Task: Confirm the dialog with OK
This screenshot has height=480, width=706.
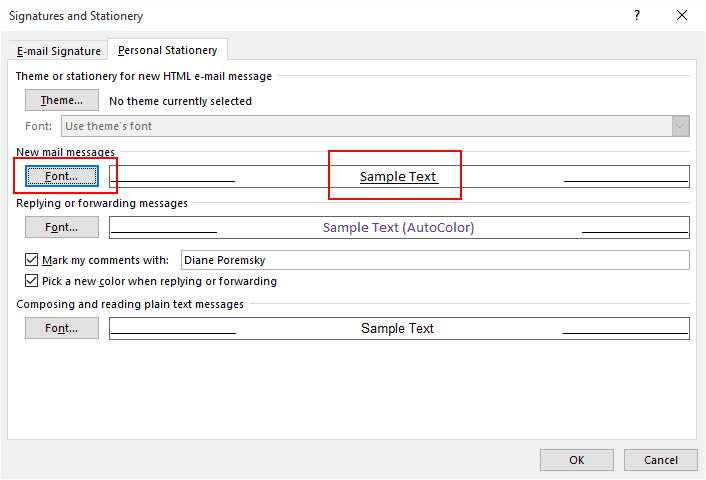Action: coord(577,460)
